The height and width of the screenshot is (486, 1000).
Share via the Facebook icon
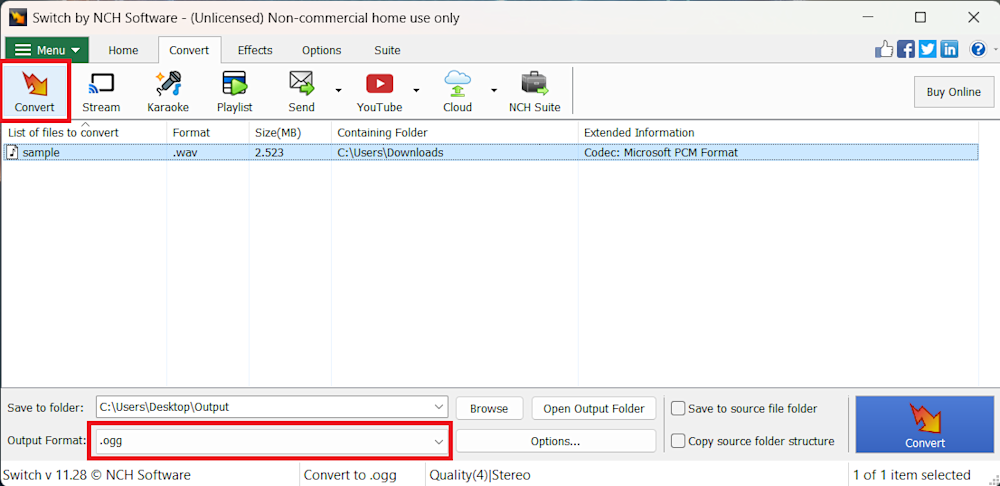906,49
